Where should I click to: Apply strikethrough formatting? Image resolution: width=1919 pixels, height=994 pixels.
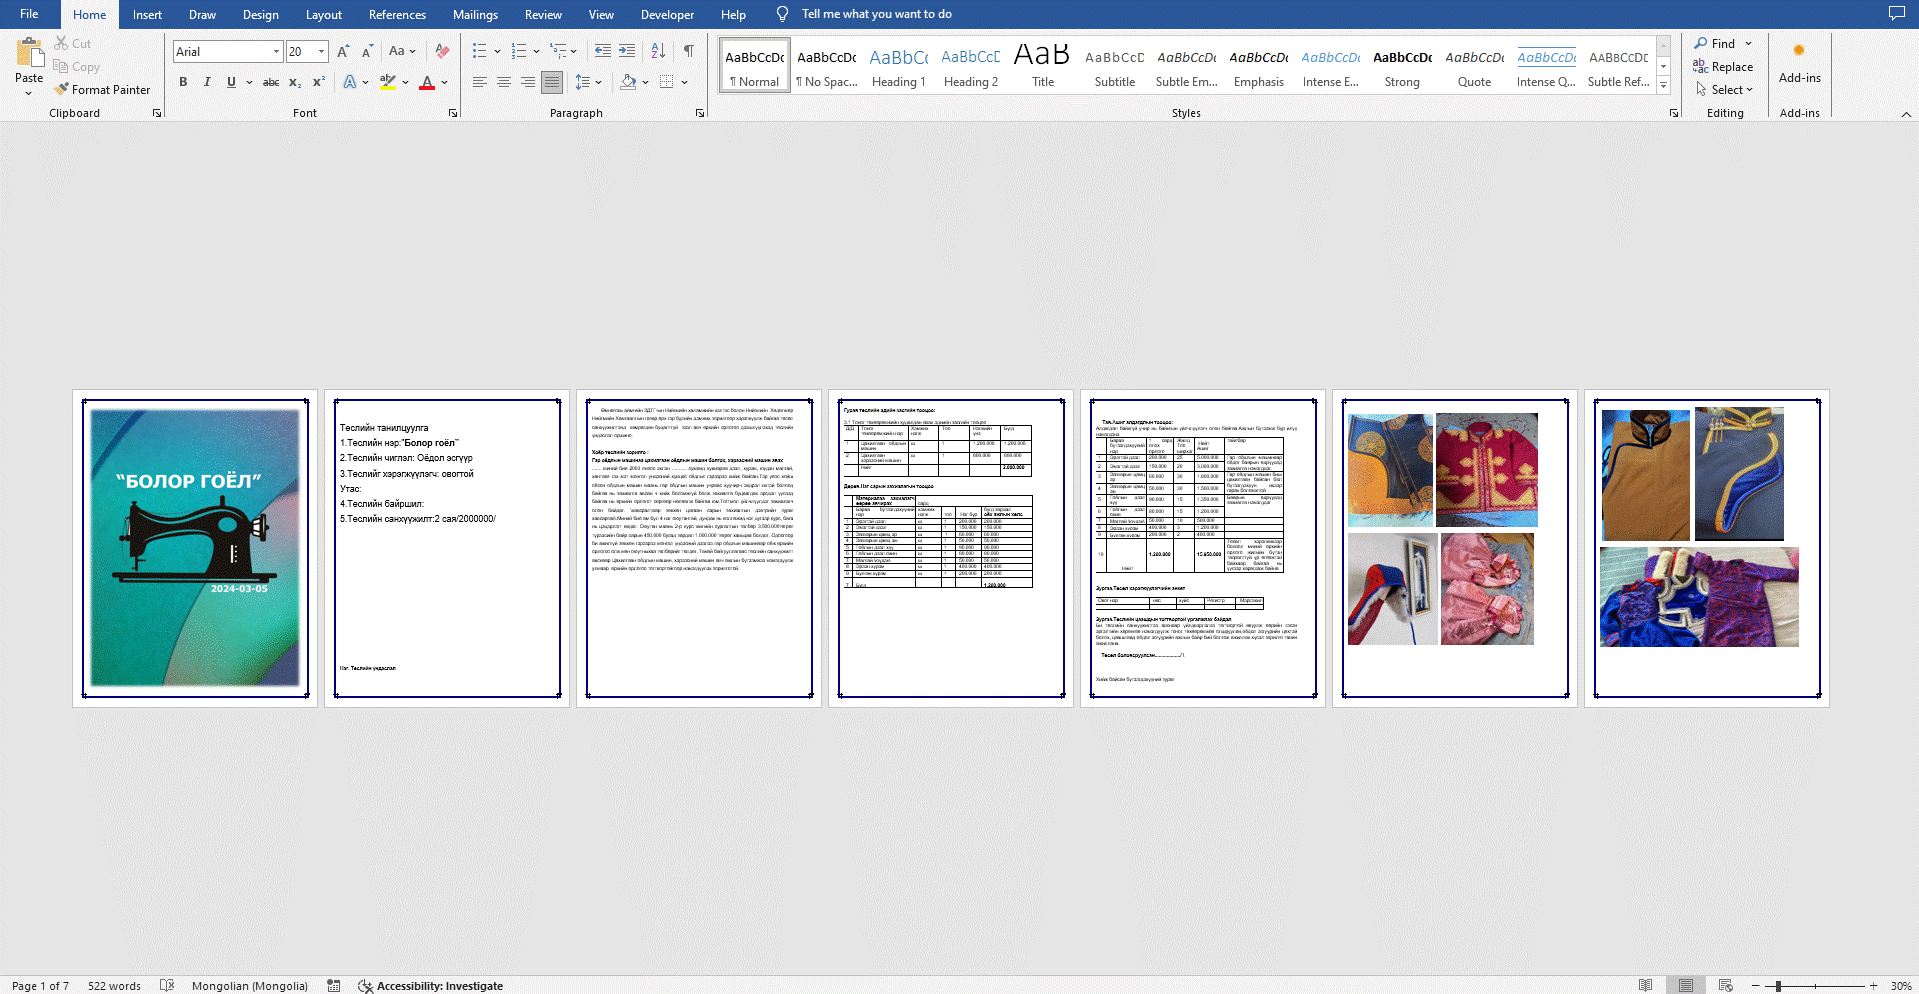point(271,82)
